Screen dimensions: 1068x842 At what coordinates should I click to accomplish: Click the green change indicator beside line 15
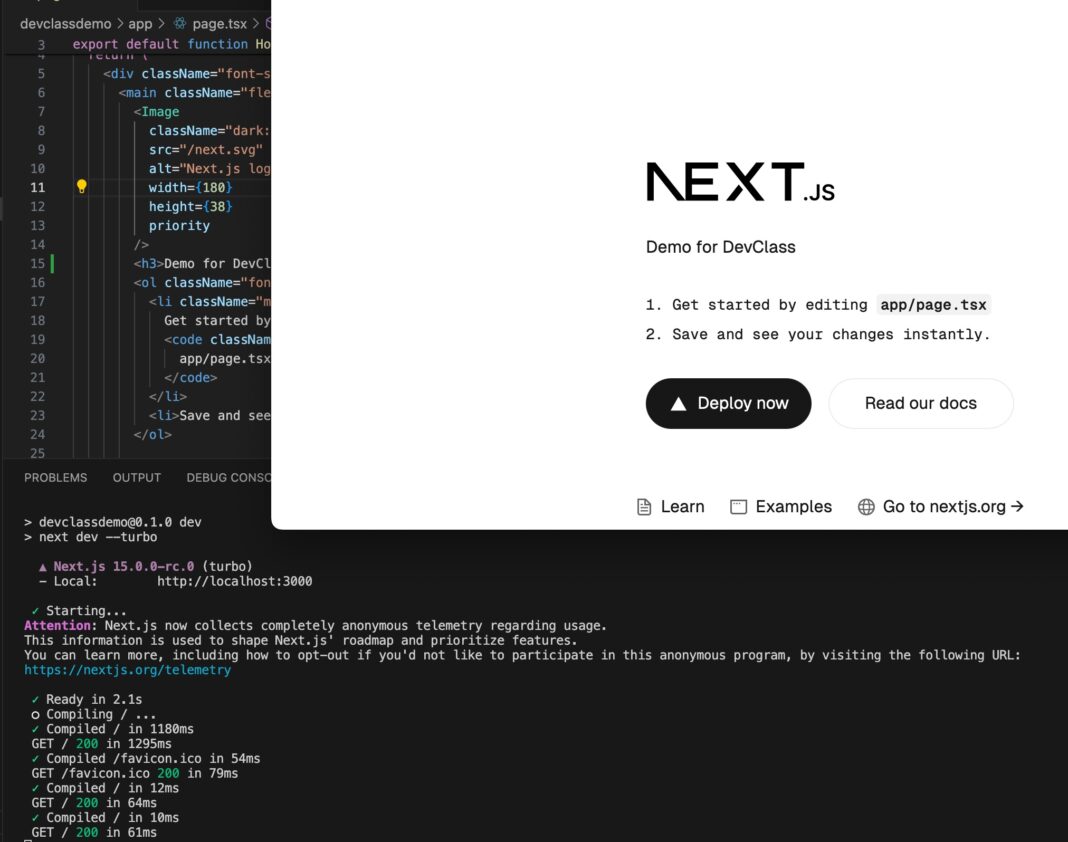[53, 263]
